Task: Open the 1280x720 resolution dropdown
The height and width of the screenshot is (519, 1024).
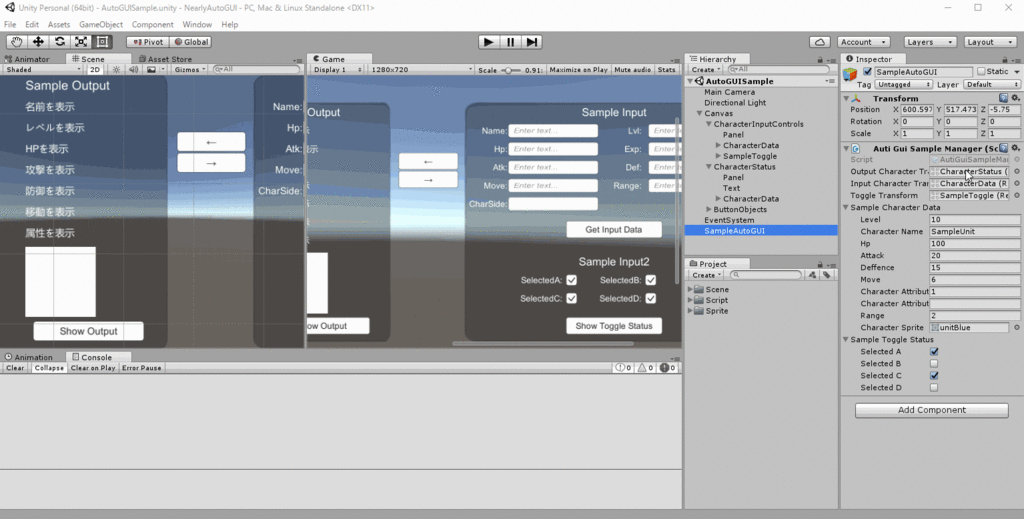Action: (x=421, y=69)
